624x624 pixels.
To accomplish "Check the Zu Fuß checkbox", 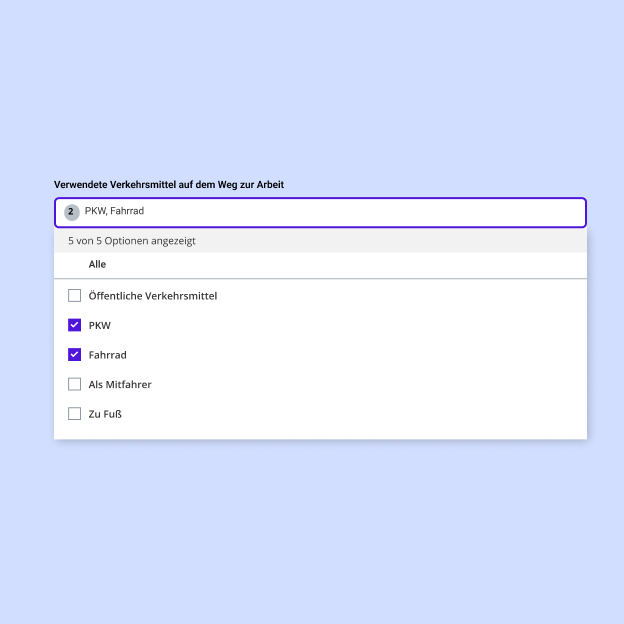I will [x=74, y=414].
